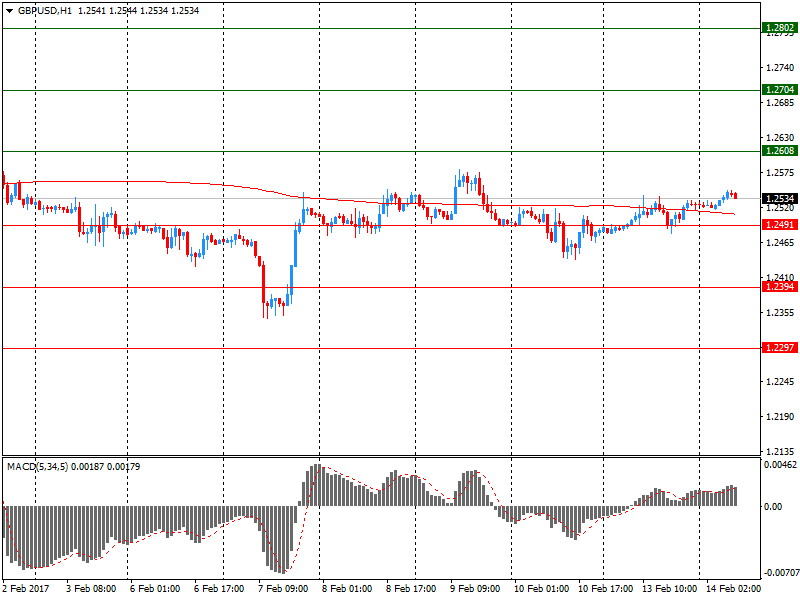The height and width of the screenshot is (600, 800).
Task: Select the 1.2394 red support level label
Action: (780, 287)
